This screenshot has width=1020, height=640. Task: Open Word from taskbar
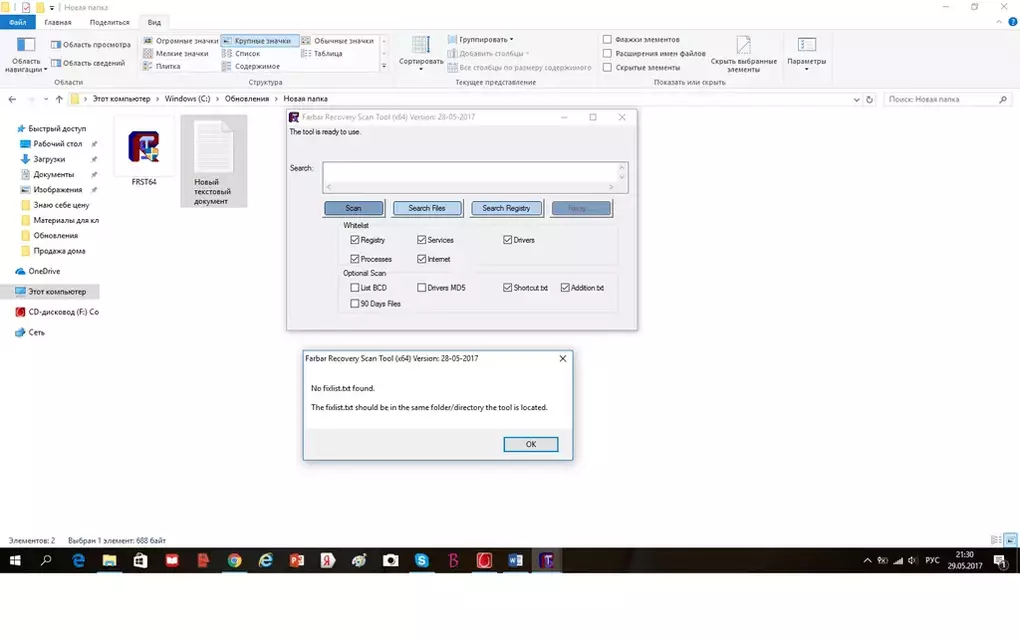(x=515, y=561)
